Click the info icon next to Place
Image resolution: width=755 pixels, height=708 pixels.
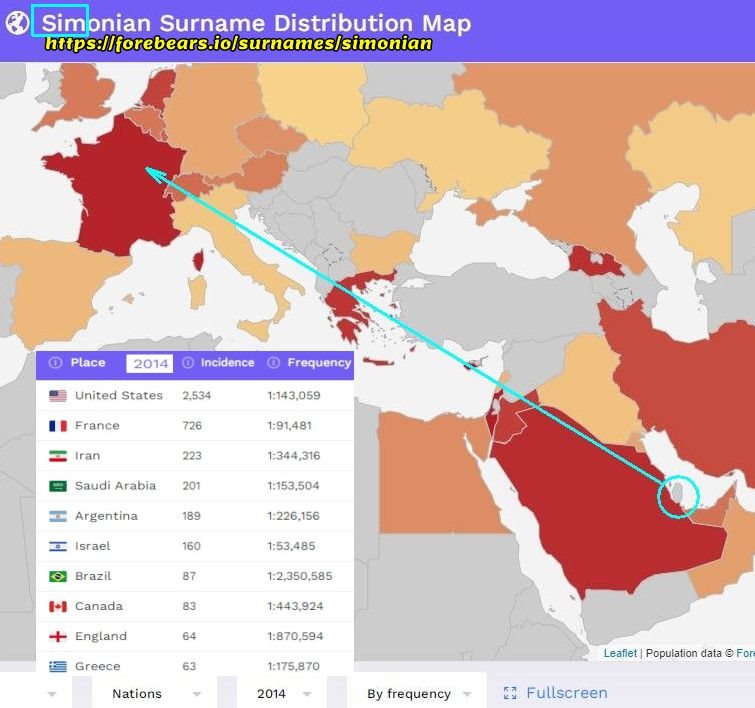point(55,363)
